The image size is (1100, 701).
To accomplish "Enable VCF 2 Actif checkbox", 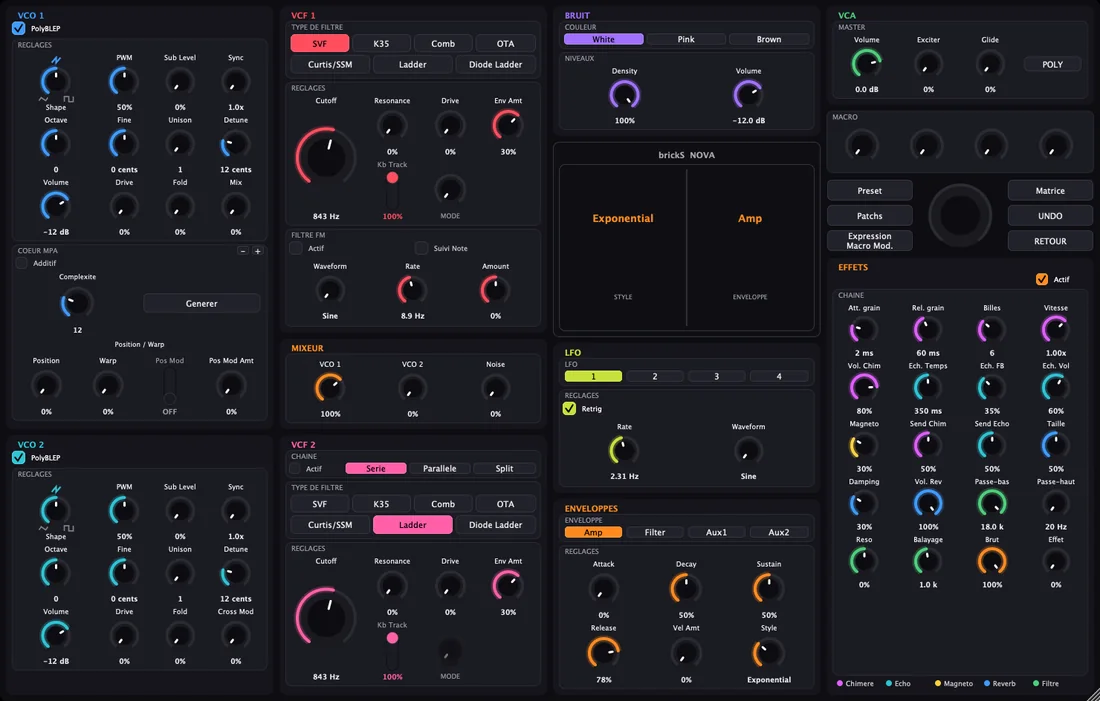I will coord(295,468).
